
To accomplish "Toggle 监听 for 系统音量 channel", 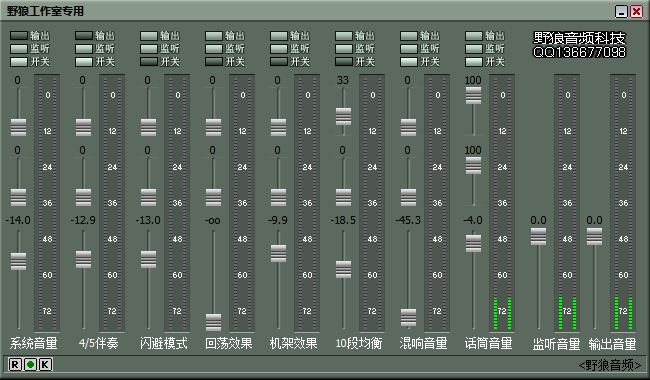I will [x=19, y=49].
